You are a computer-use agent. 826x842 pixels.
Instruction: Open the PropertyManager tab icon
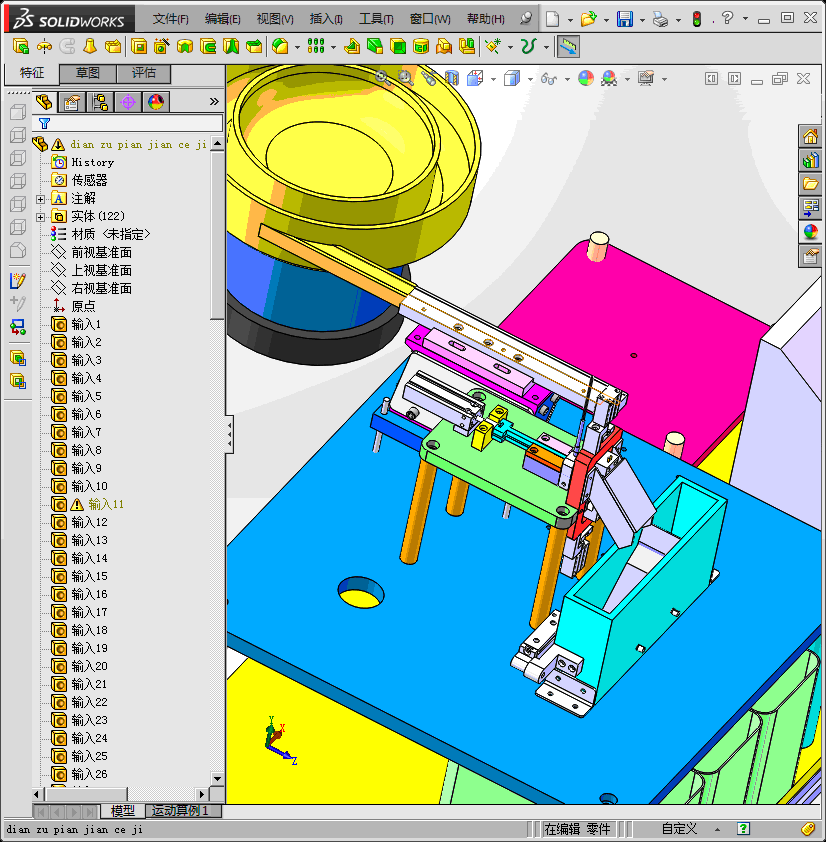click(x=71, y=102)
